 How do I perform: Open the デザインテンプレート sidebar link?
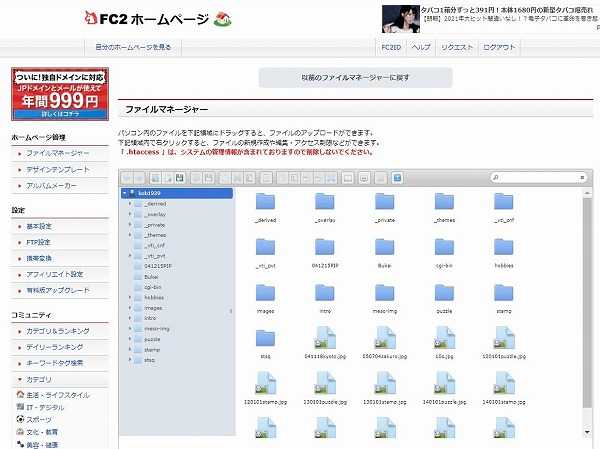[57, 170]
